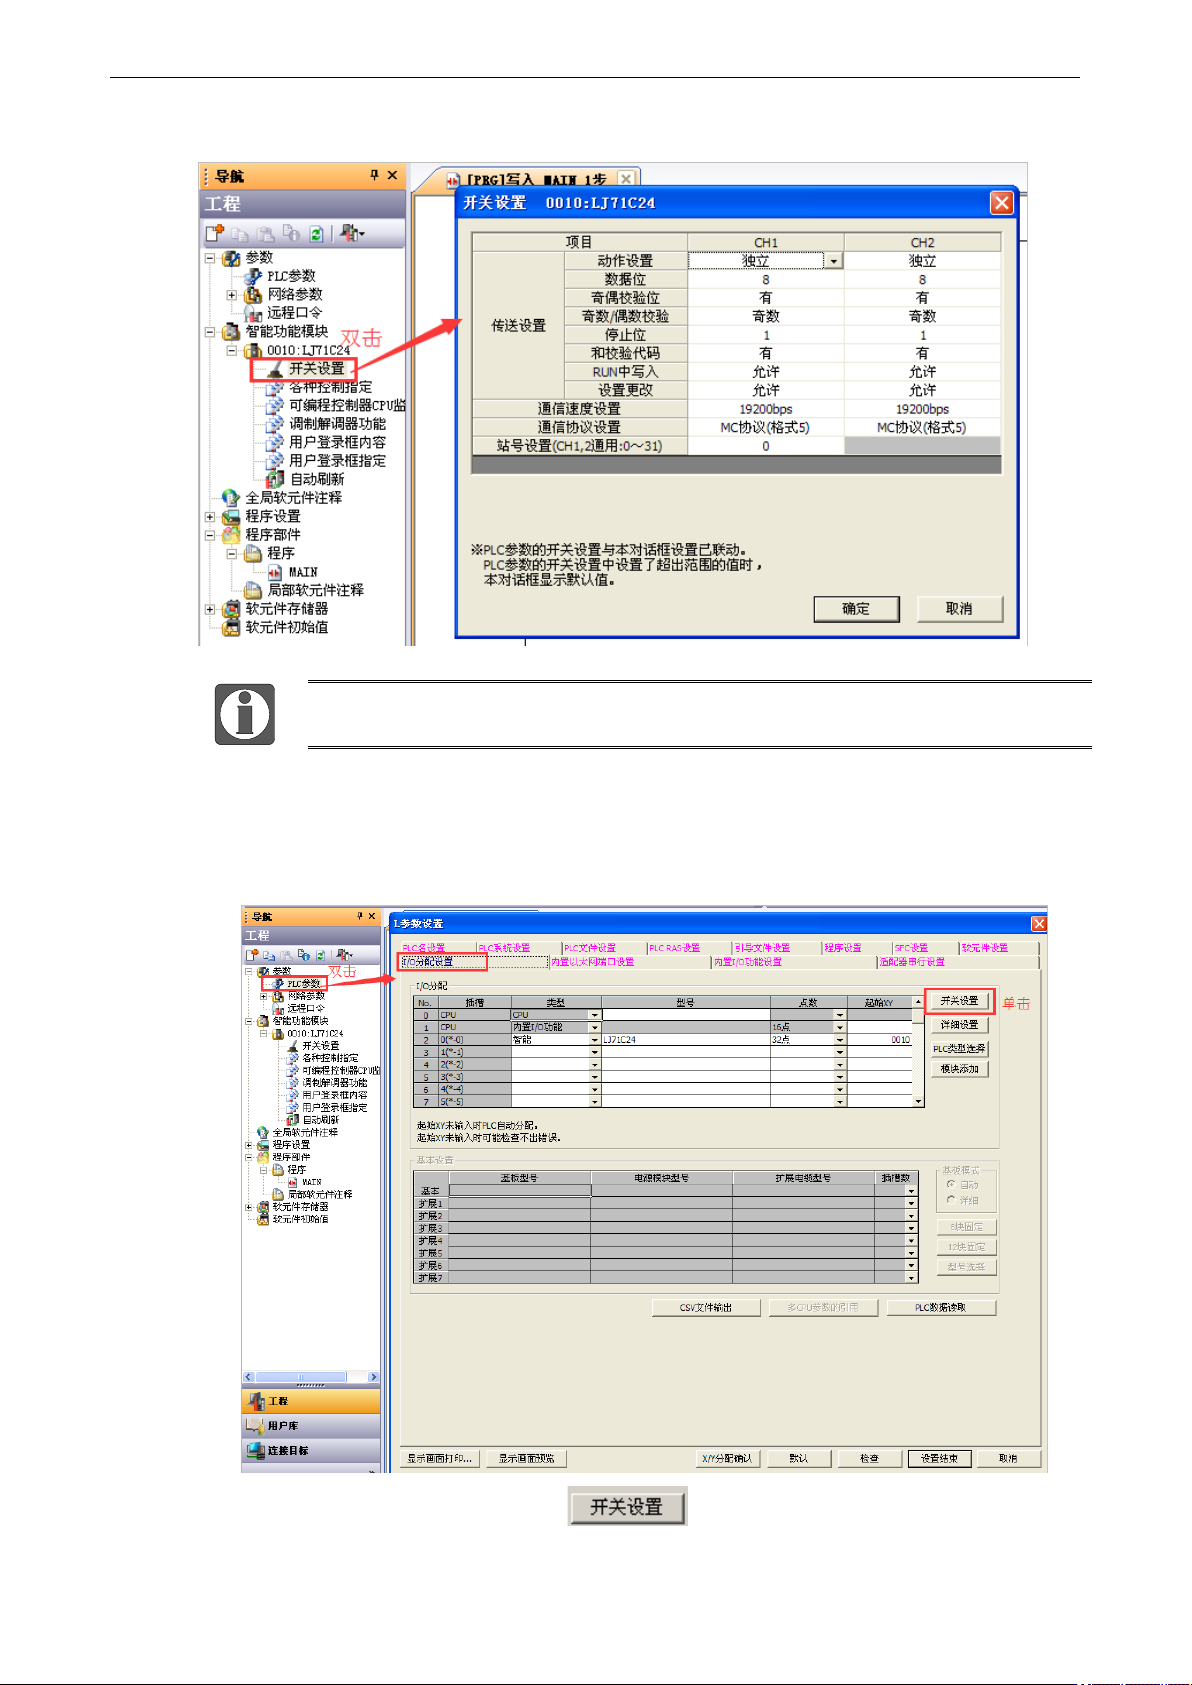The width and height of the screenshot is (1192, 1685).
Task: Collapse the 参数 node in upper navigation tree
Action: click(x=210, y=258)
